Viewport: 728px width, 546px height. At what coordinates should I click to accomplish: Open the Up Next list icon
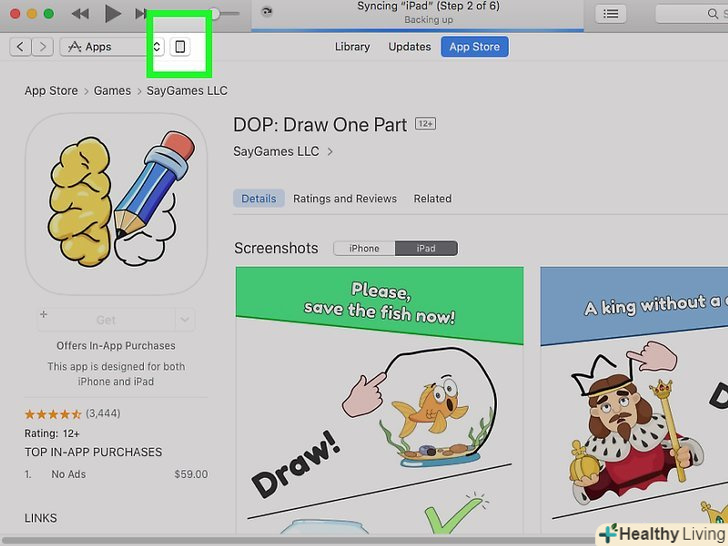click(x=611, y=14)
